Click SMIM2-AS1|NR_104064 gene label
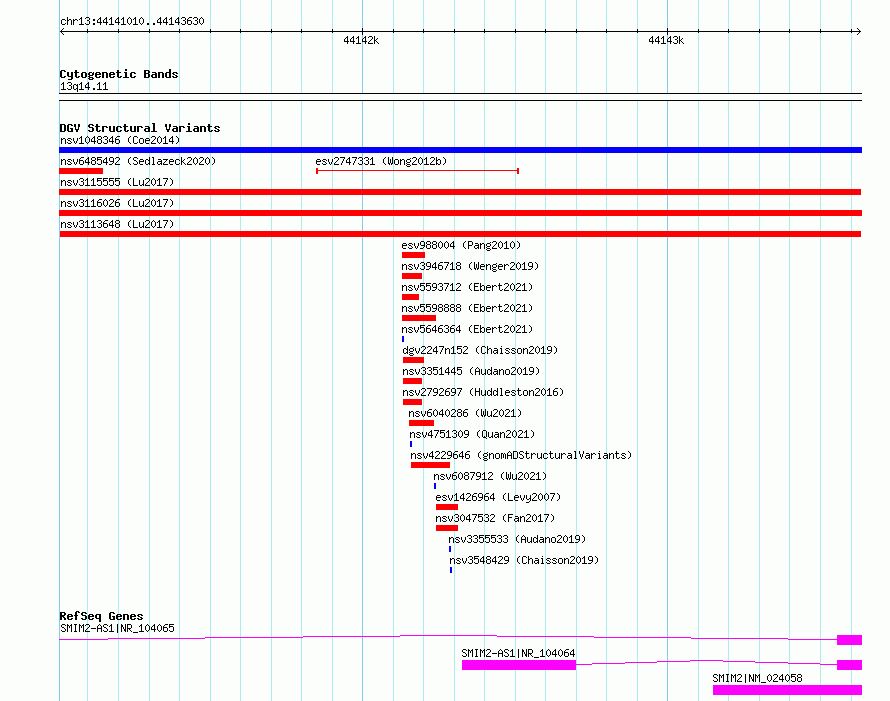The image size is (890, 701). (x=518, y=653)
